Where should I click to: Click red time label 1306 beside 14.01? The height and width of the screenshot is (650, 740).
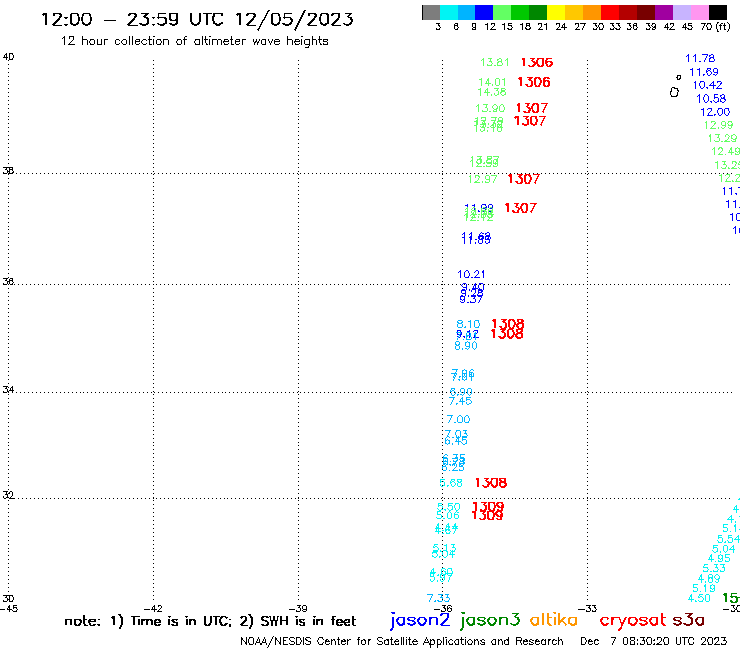pos(534,82)
